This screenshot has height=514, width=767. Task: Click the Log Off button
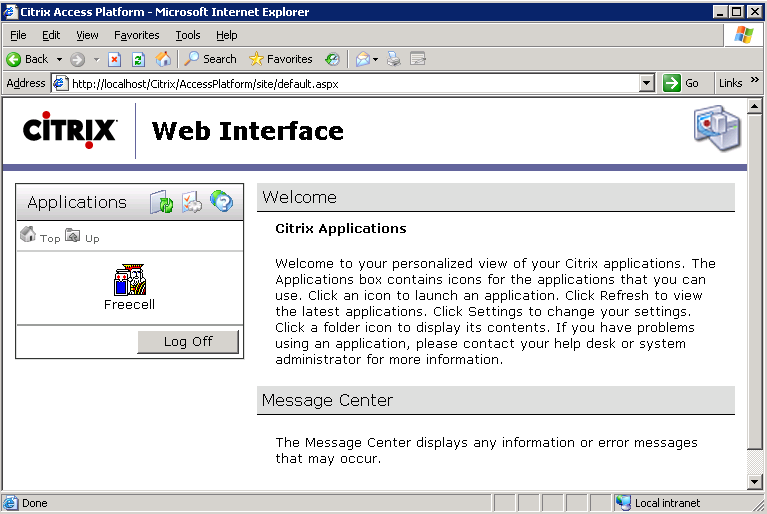(x=188, y=341)
